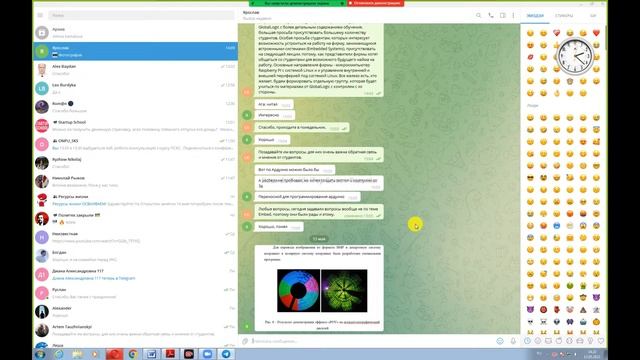Click the analog clock desktop gadget
This screenshot has height=360, width=640.
click(575, 56)
